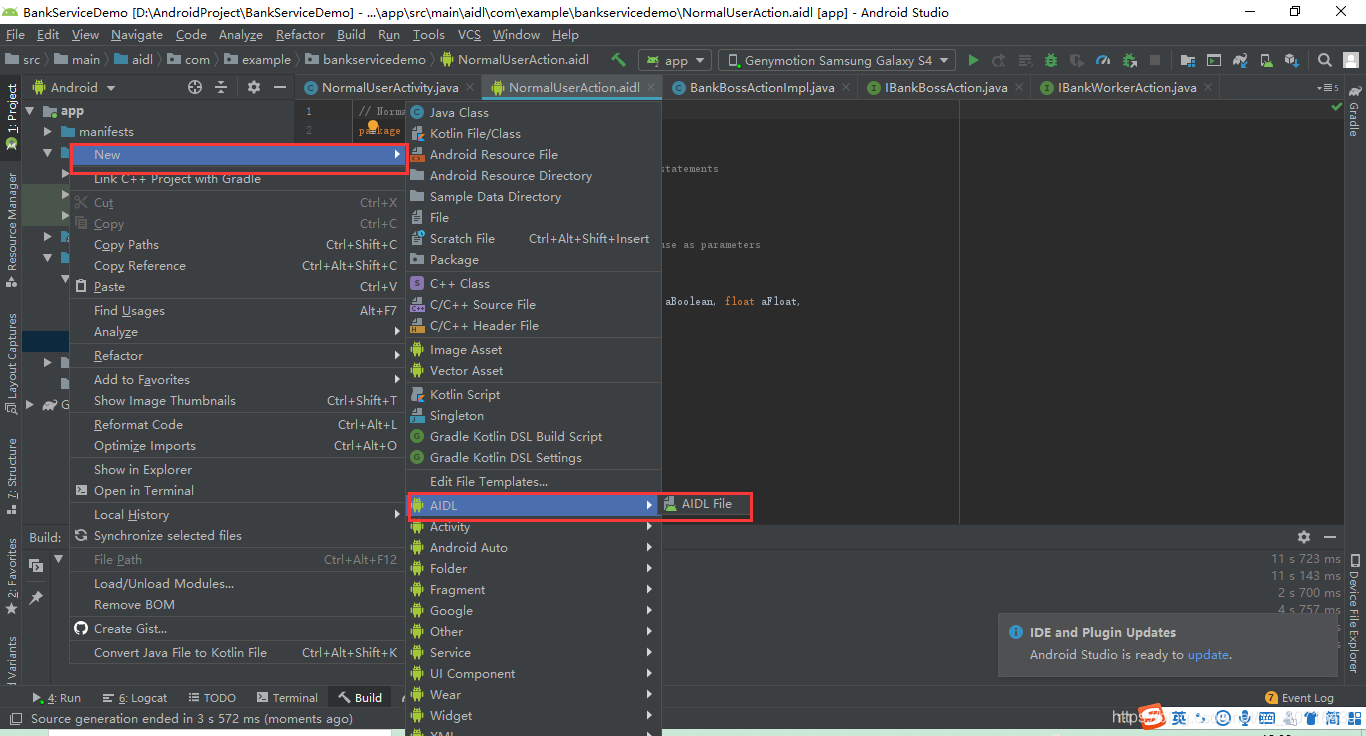Open Device File Explorer side panel
The width and height of the screenshot is (1366, 736).
1354,614
